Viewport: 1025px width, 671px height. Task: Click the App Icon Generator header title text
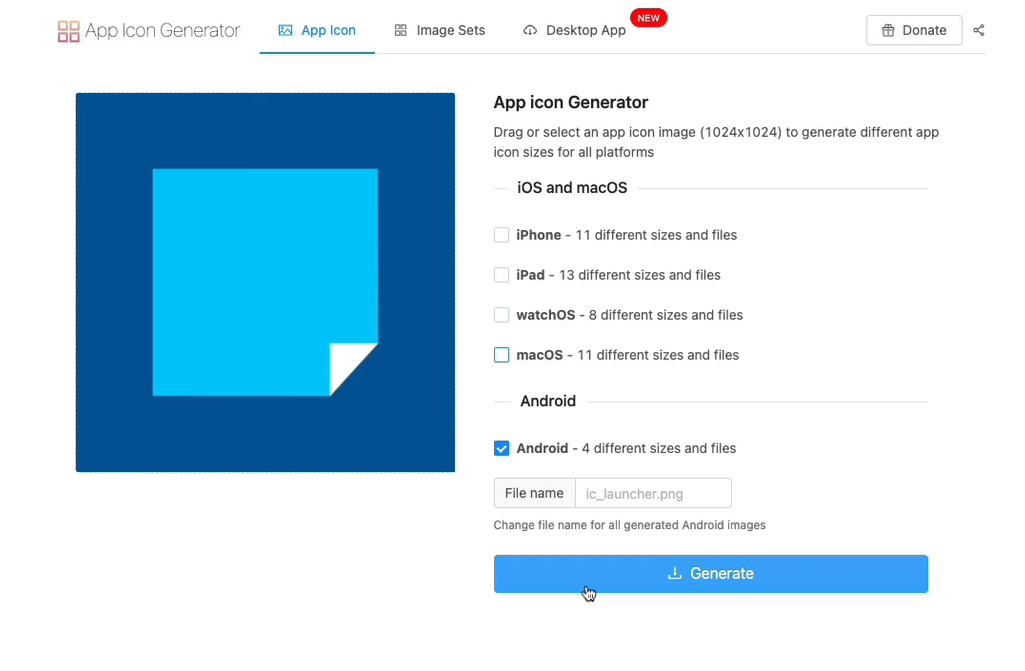[162, 31]
